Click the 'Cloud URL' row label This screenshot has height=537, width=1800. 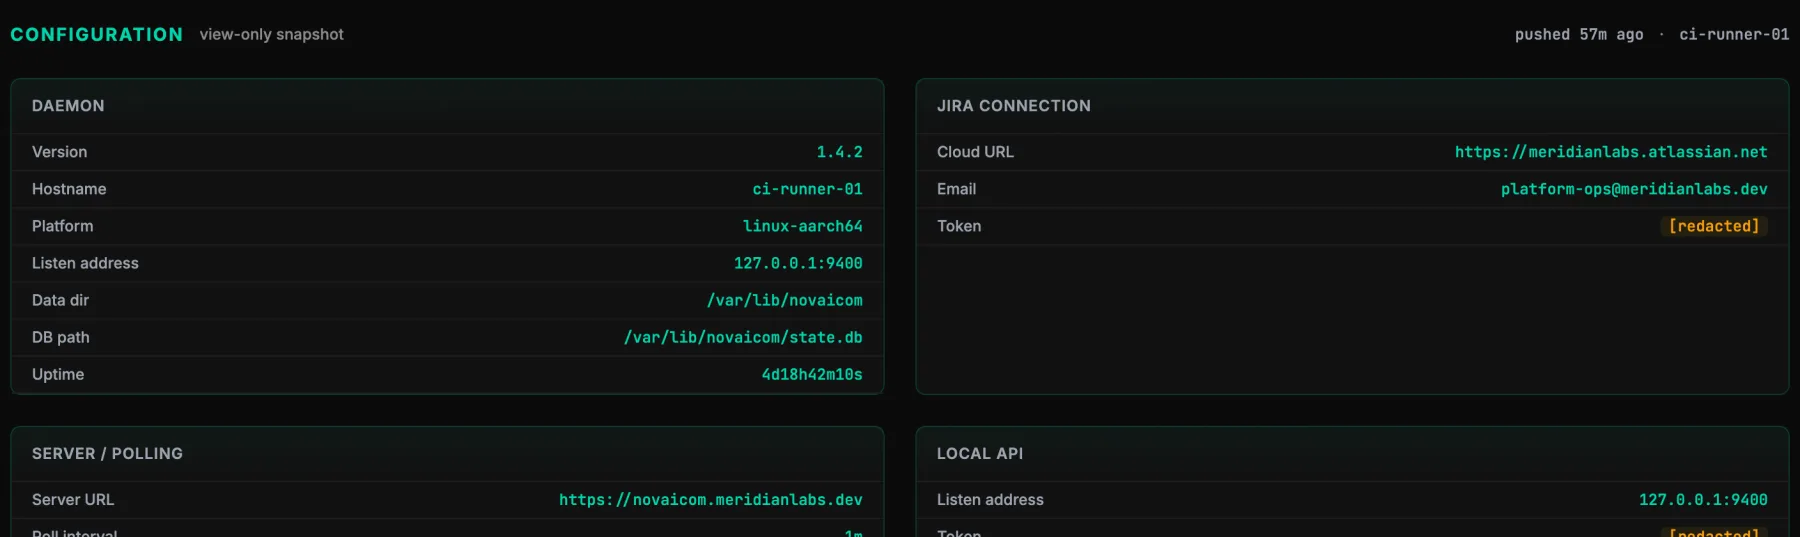(975, 152)
